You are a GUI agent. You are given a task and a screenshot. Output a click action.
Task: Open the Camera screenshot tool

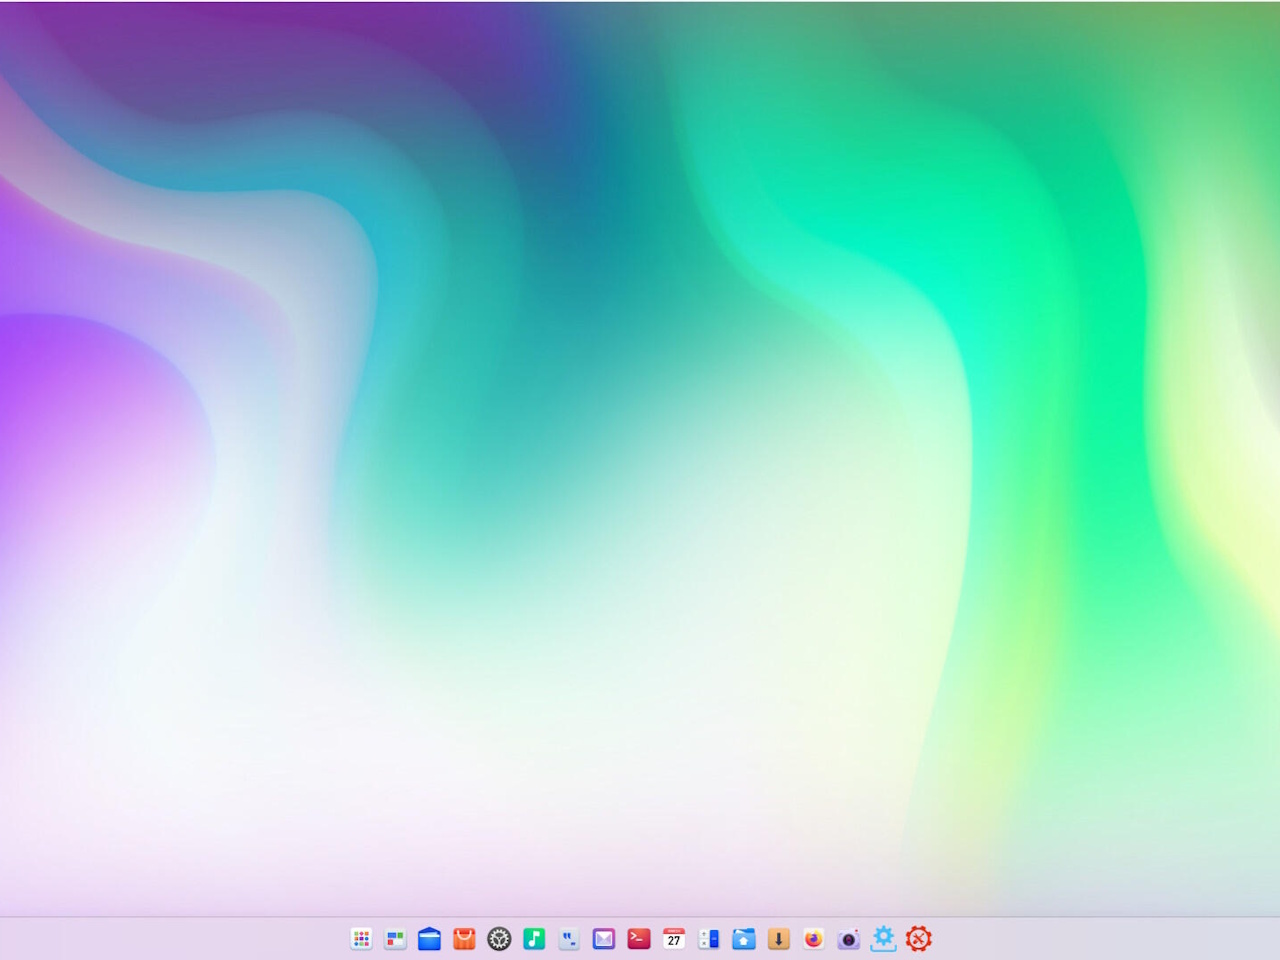tap(849, 939)
